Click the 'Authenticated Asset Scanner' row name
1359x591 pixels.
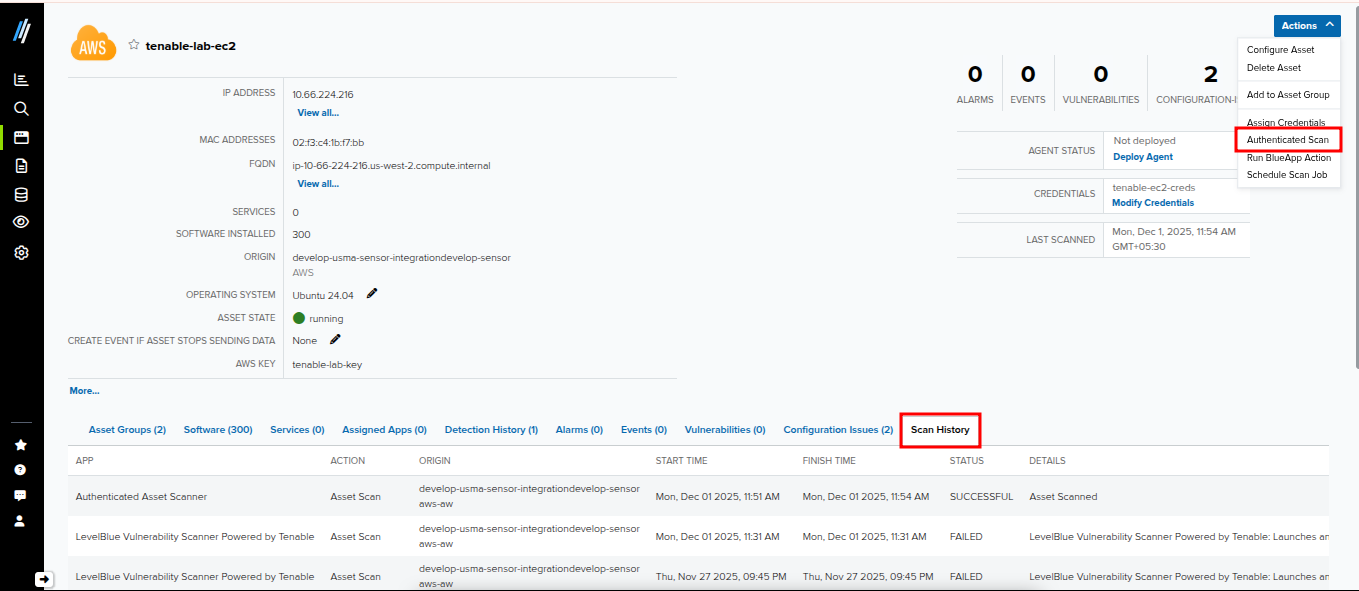click(x=141, y=497)
